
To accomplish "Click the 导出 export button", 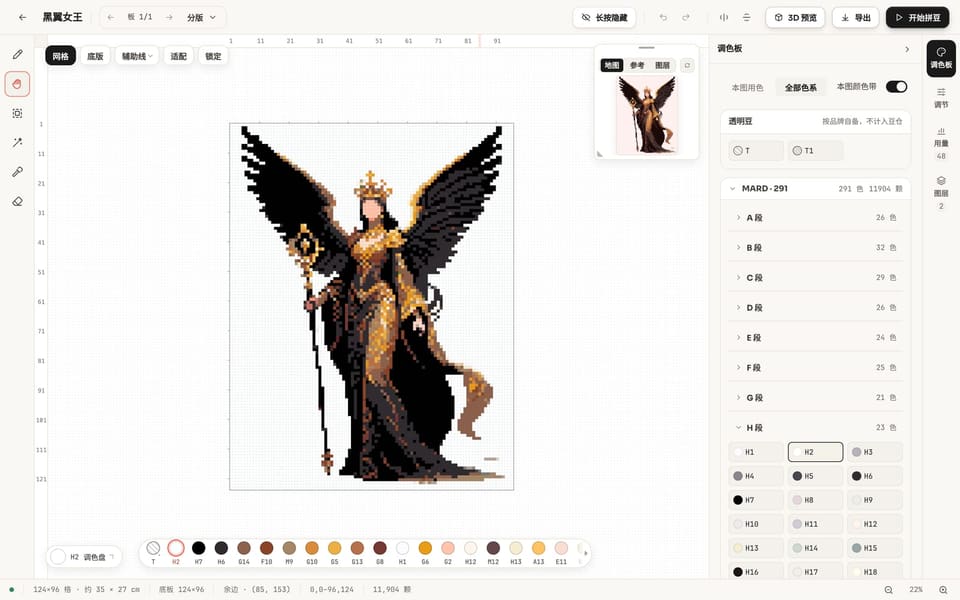I will (x=855, y=17).
